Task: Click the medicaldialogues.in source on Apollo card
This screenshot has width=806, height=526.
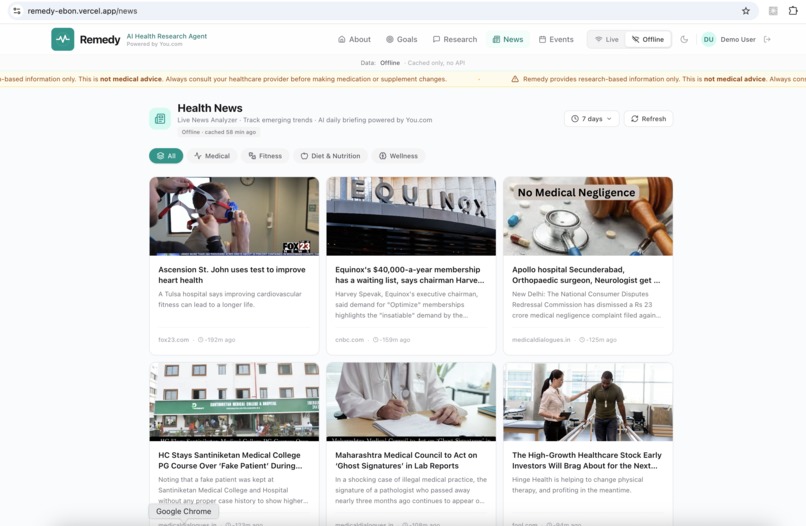Action: (x=541, y=340)
